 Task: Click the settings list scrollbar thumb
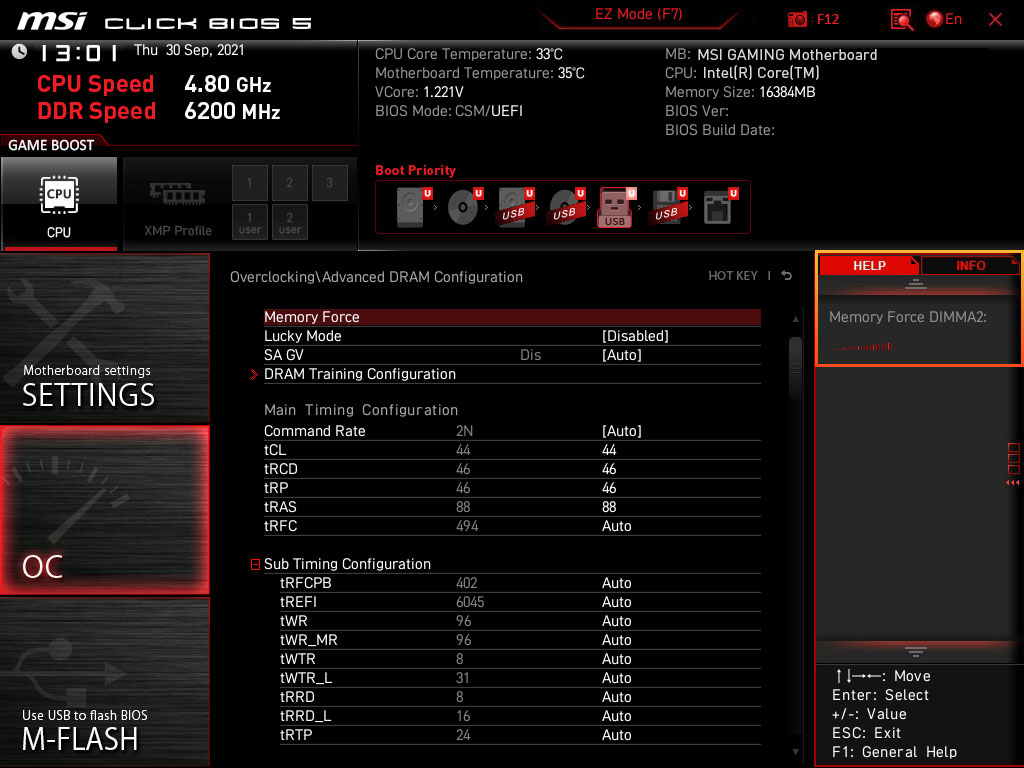[795, 368]
